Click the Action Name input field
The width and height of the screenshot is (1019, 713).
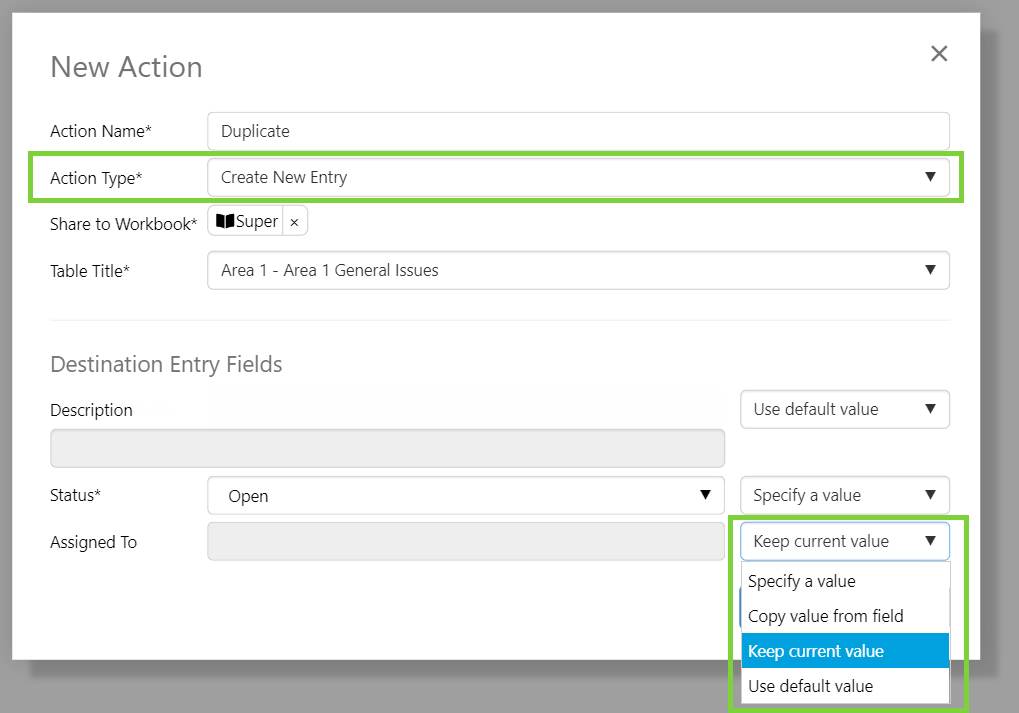[578, 131]
